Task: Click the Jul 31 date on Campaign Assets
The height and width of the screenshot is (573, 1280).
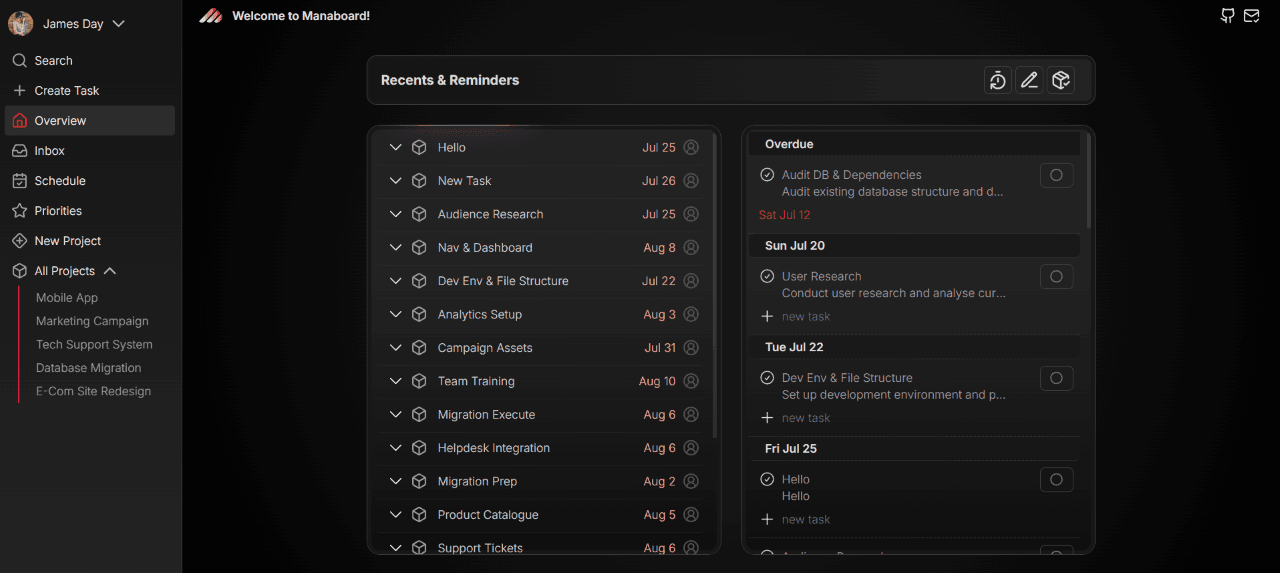Action: tap(660, 348)
